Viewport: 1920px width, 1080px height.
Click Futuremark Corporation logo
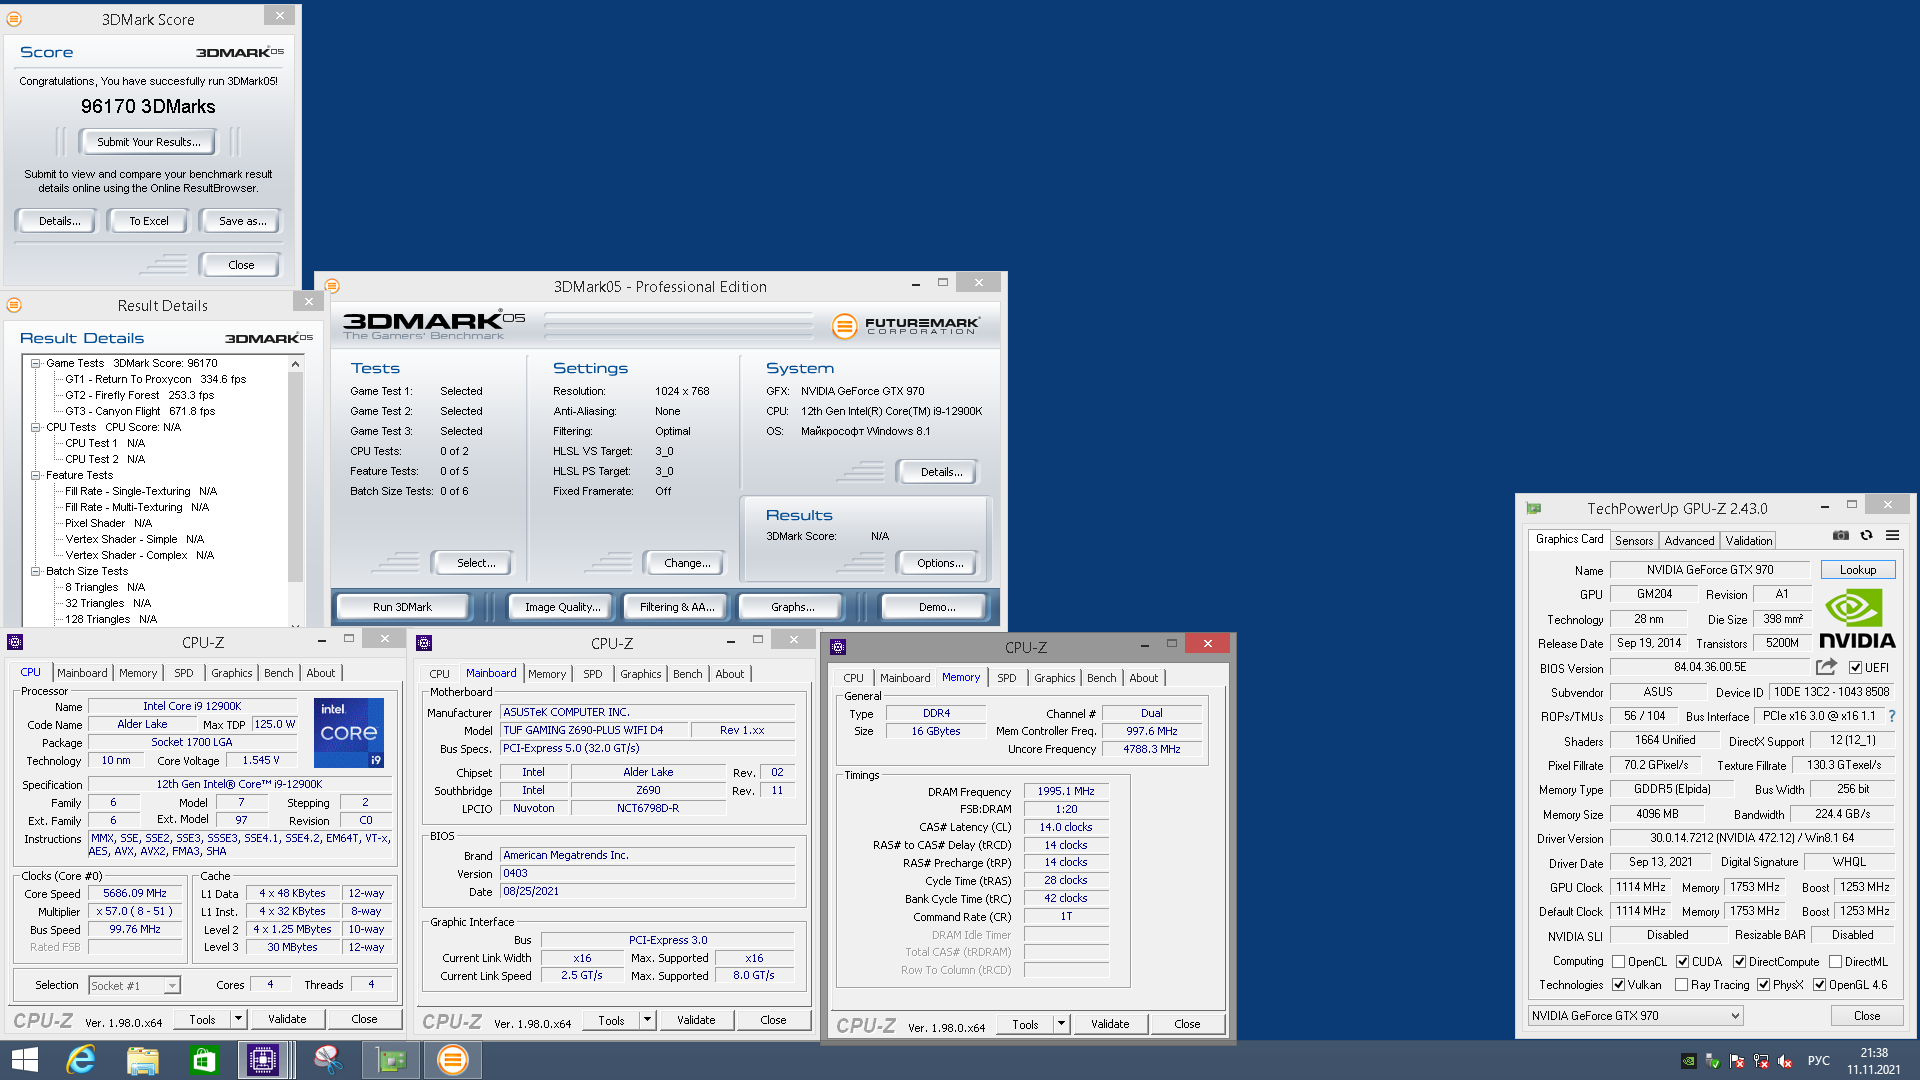(x=906, y=326)
